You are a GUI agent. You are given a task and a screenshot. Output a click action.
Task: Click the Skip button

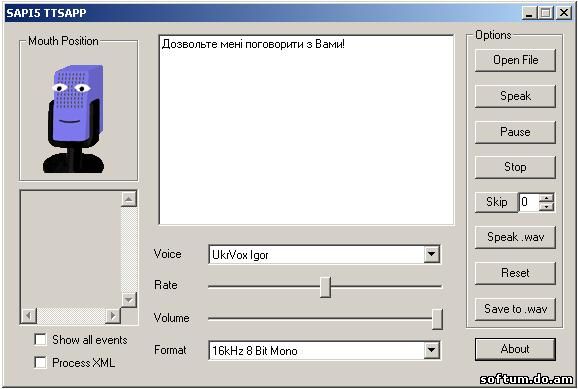(x=496, y=202)
